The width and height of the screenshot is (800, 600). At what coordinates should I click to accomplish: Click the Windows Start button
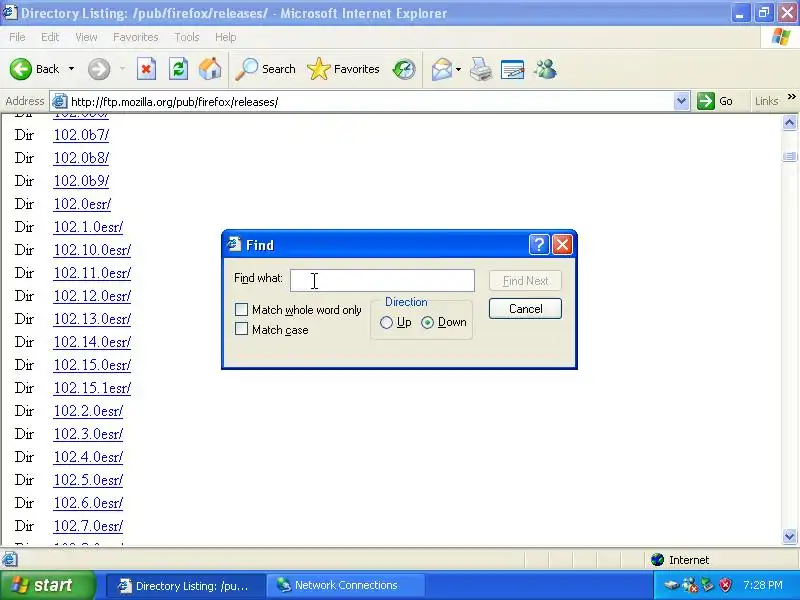coord(48,585)
